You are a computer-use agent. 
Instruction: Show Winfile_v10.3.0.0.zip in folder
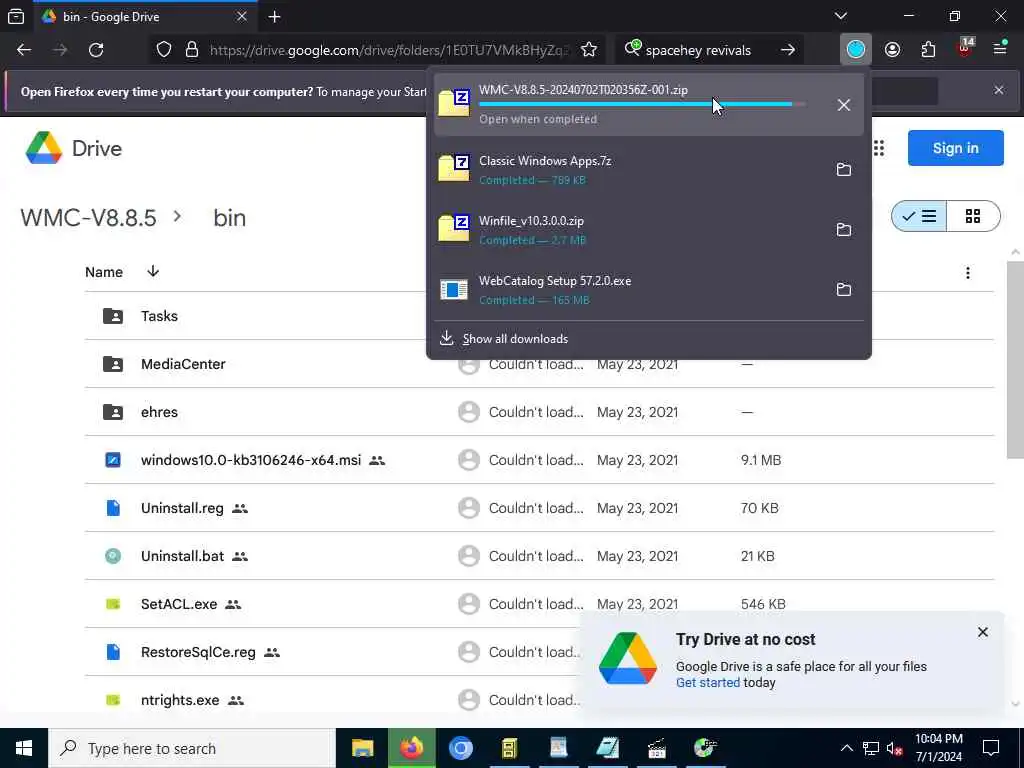[844, 230]
